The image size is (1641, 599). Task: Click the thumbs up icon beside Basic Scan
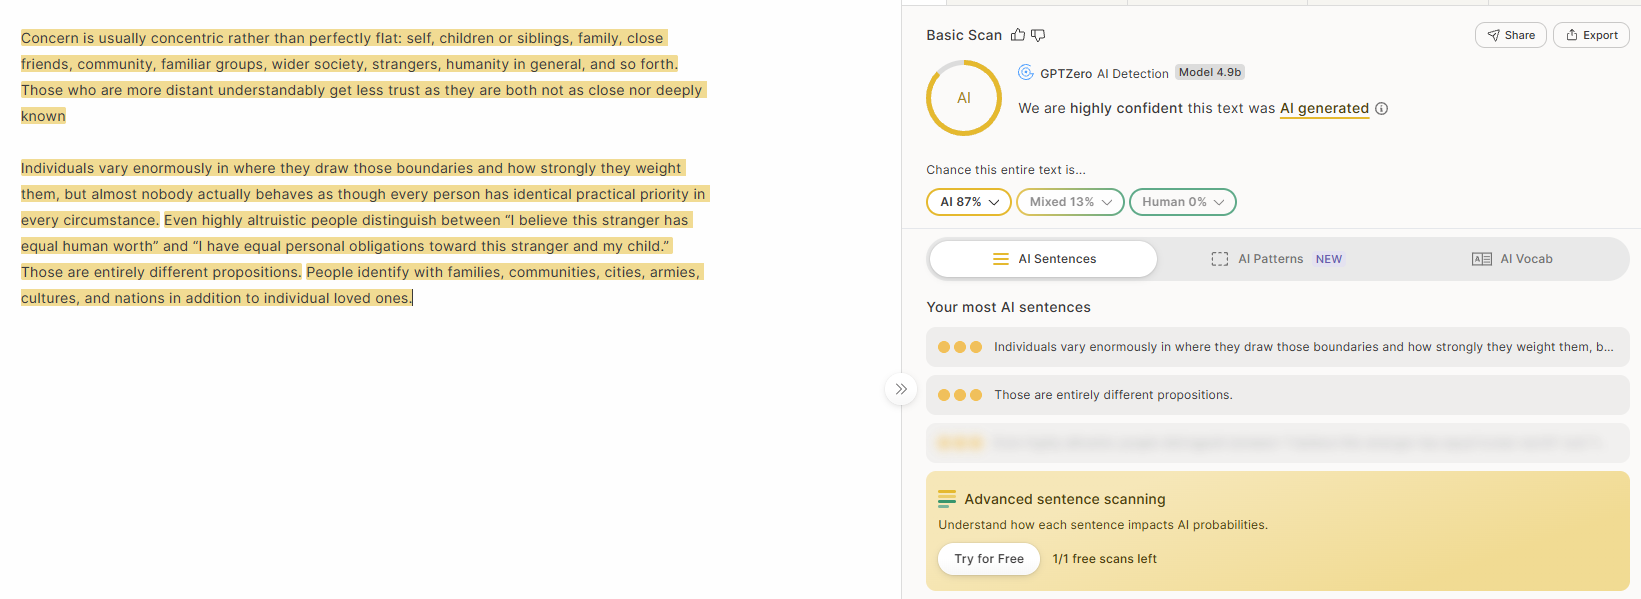pyautogui.click(x=1018, y=35)
